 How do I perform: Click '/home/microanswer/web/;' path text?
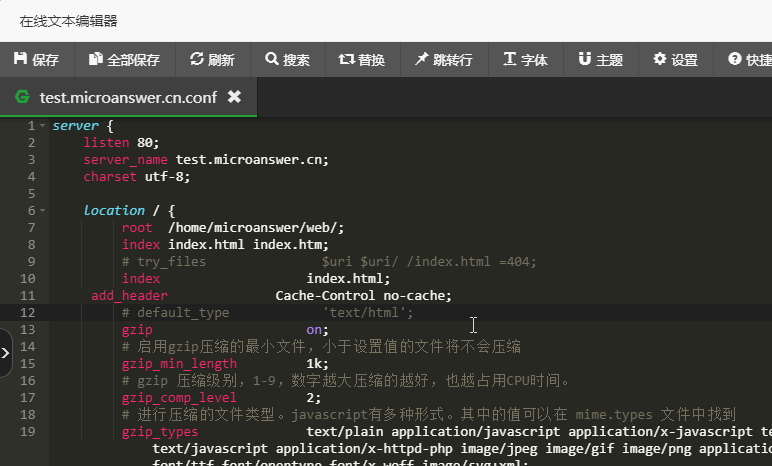click(x=256, y=228)
